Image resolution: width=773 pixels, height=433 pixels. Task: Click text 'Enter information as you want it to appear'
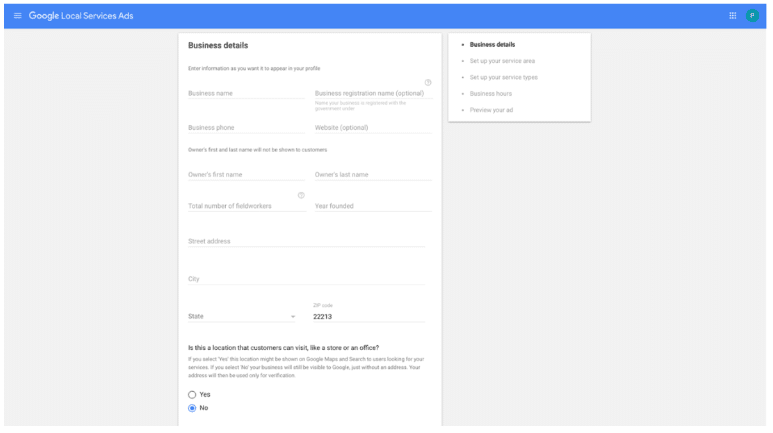pyautogui.click(x=254, y=68)
